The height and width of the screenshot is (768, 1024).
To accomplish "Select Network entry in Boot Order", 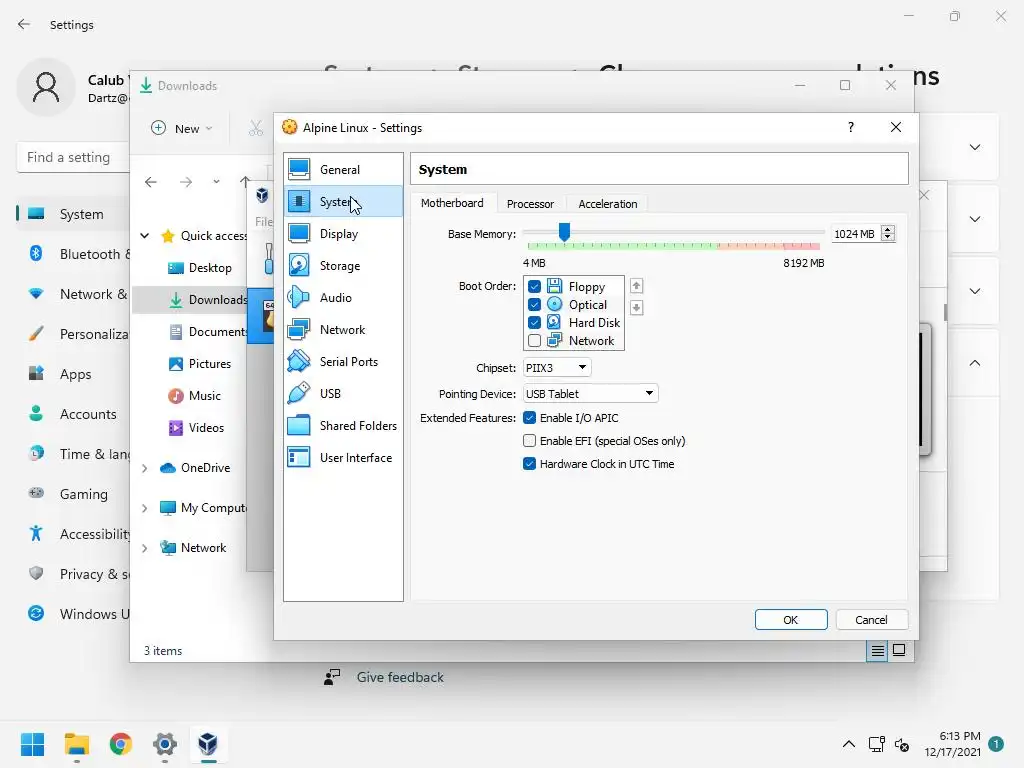I will click(591, 341).
